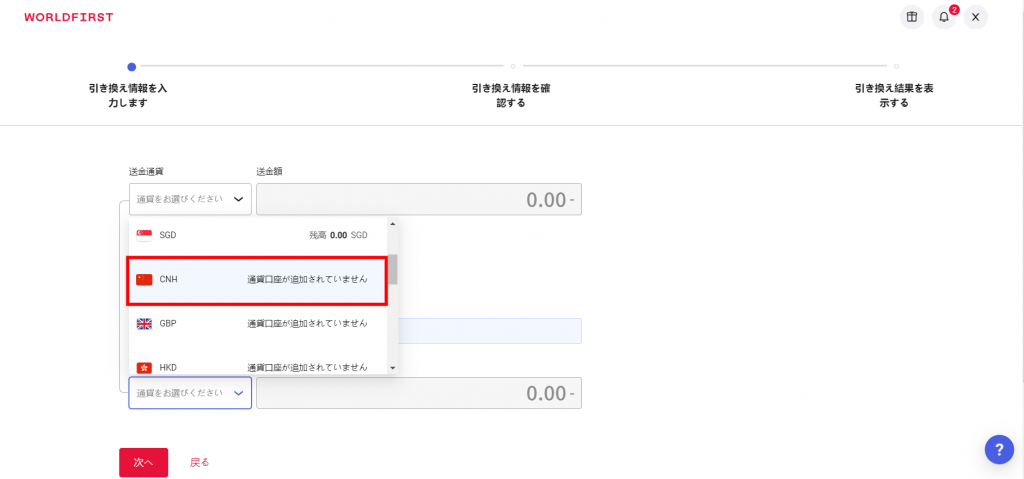Select CNH from the currency list
1024x479 pixels.
point(258,280)
